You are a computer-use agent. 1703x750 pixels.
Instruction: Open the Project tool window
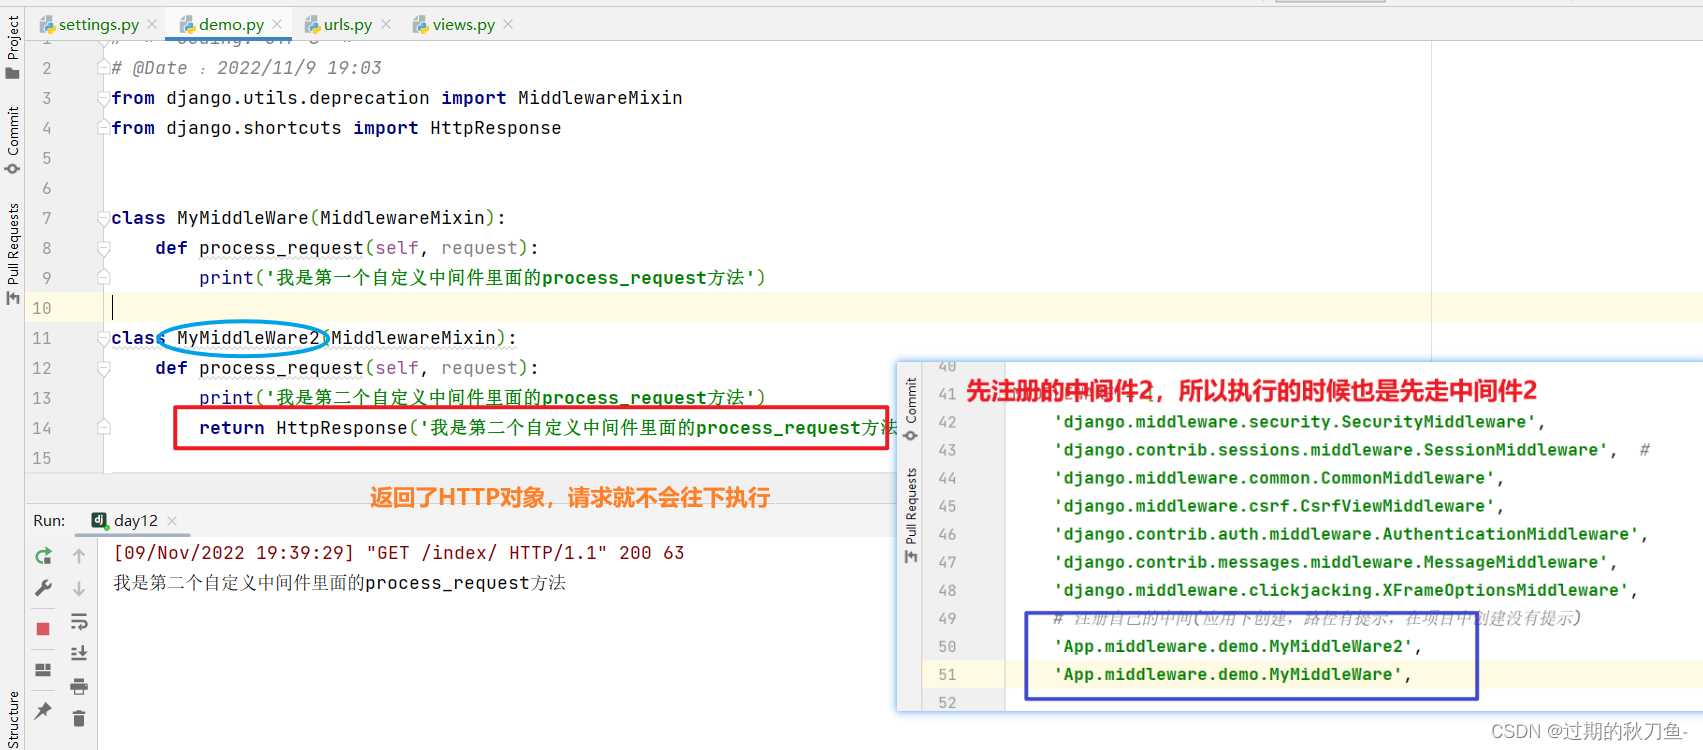[x=13, y=46]
